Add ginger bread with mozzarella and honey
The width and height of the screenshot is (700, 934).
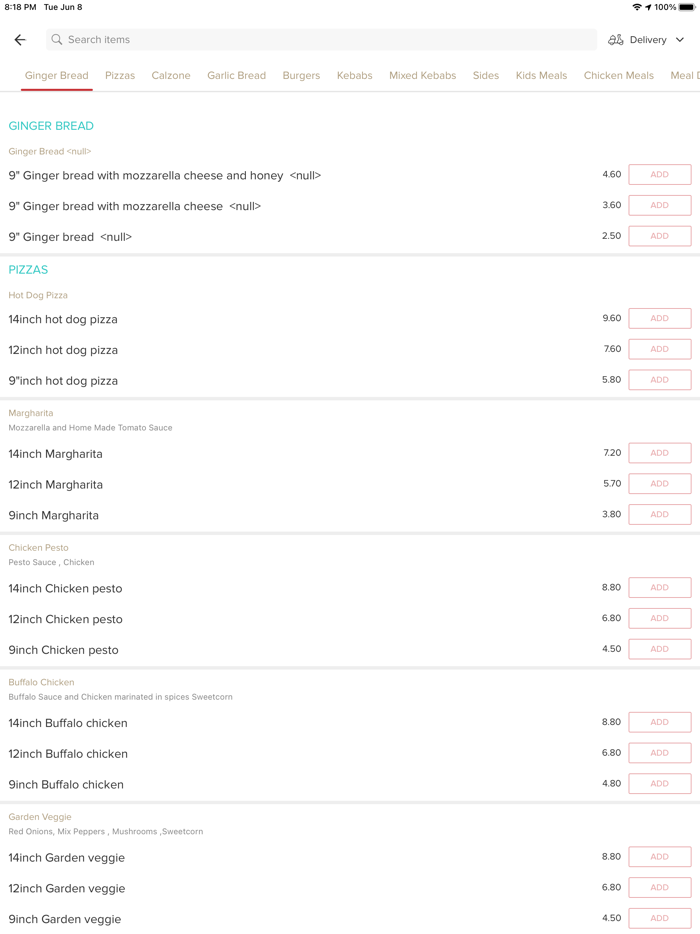point(659,175)
